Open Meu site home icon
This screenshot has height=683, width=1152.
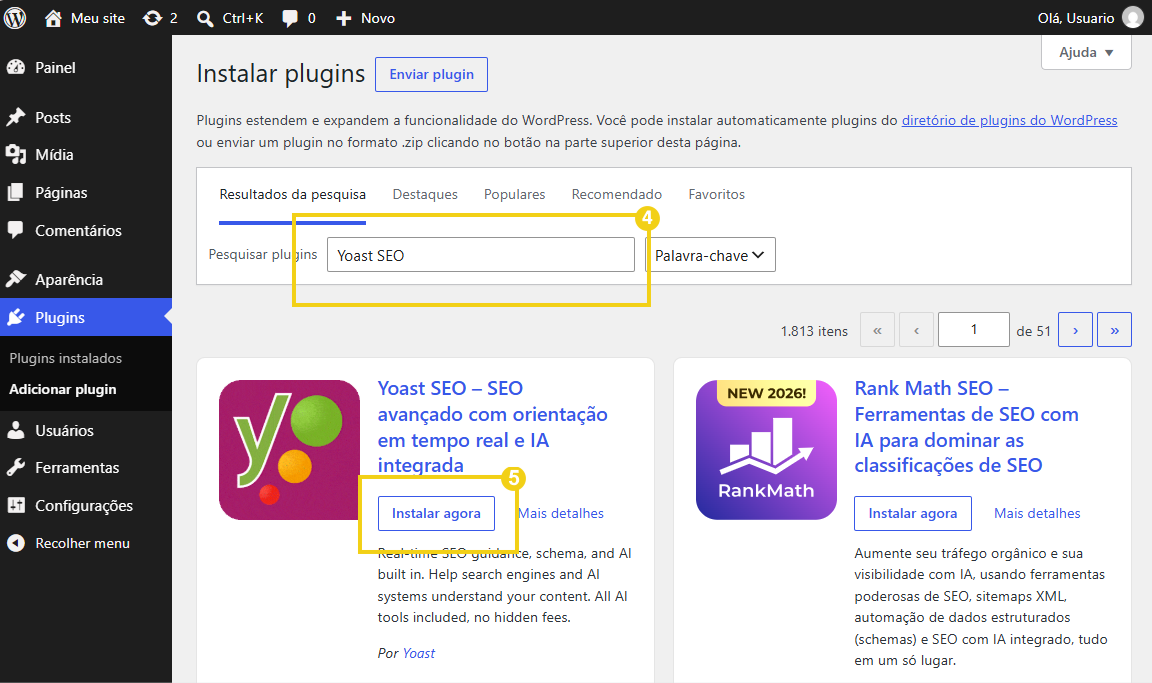(53, 18)
